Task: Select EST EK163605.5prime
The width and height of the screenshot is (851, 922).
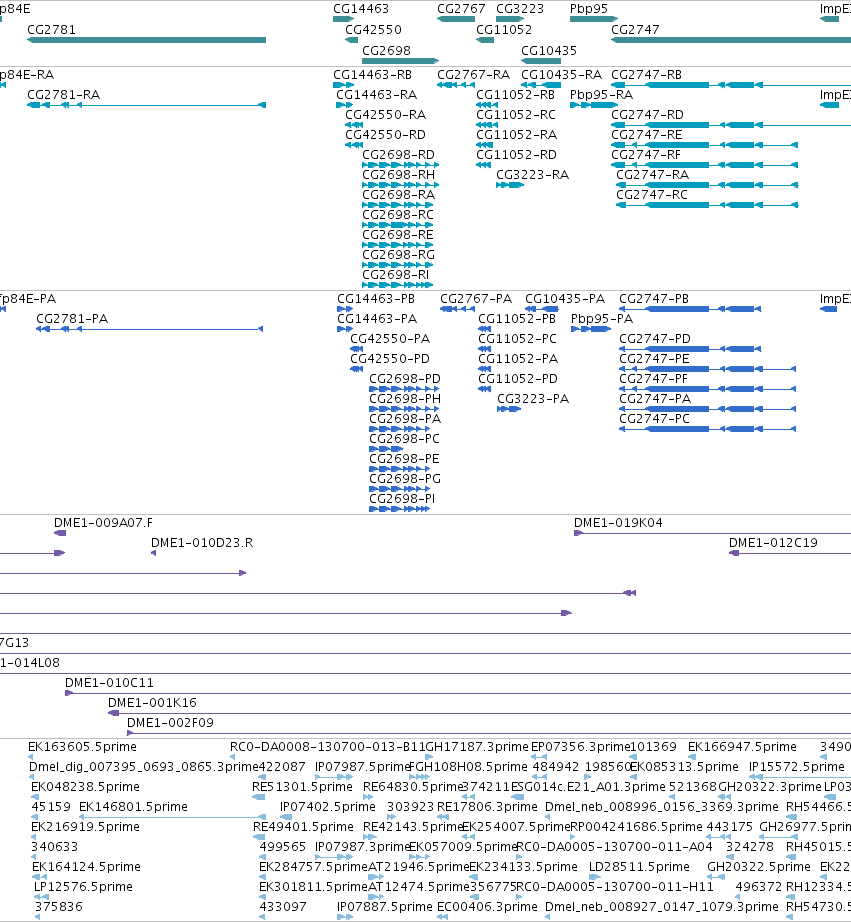Action: (82, 747)
